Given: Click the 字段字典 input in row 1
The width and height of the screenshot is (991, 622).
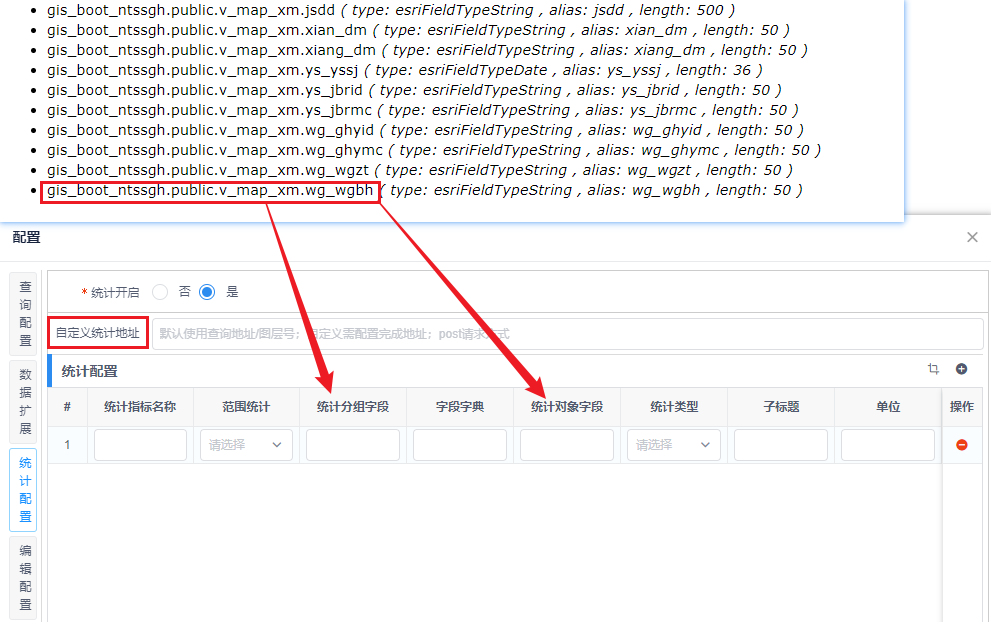Looking at the screenshot, I should click(x=460, y=445).
